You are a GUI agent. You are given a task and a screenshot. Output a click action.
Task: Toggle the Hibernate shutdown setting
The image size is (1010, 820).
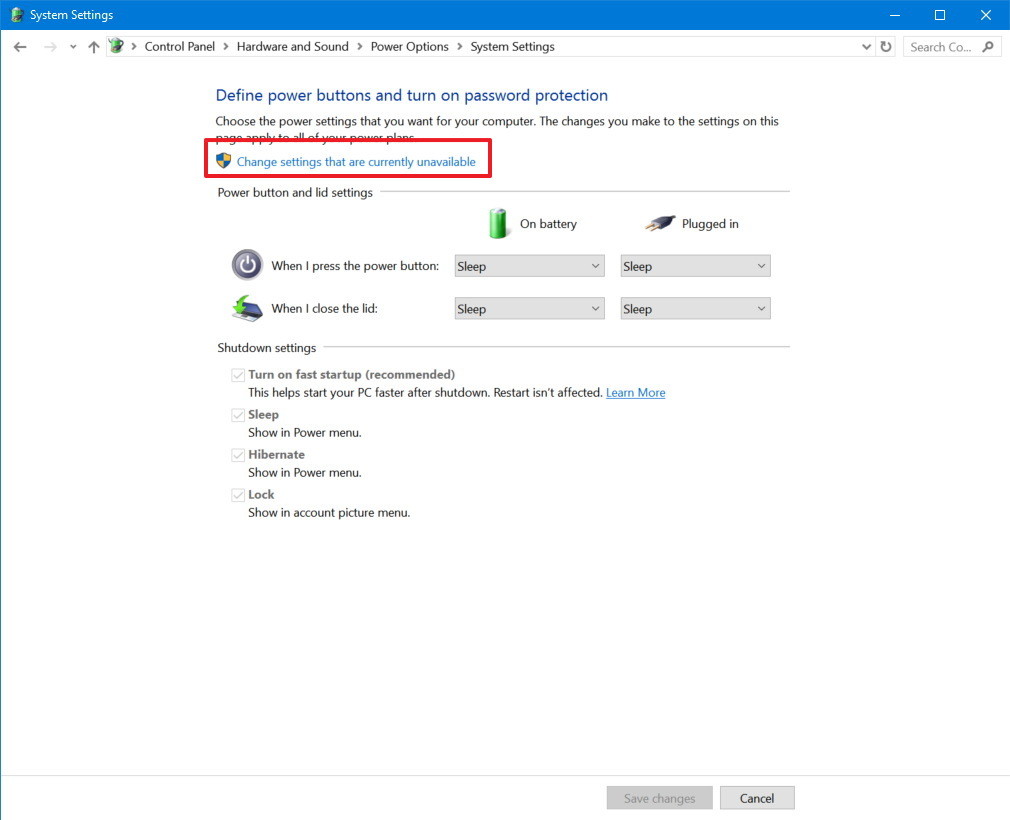(x=238, y=454)
